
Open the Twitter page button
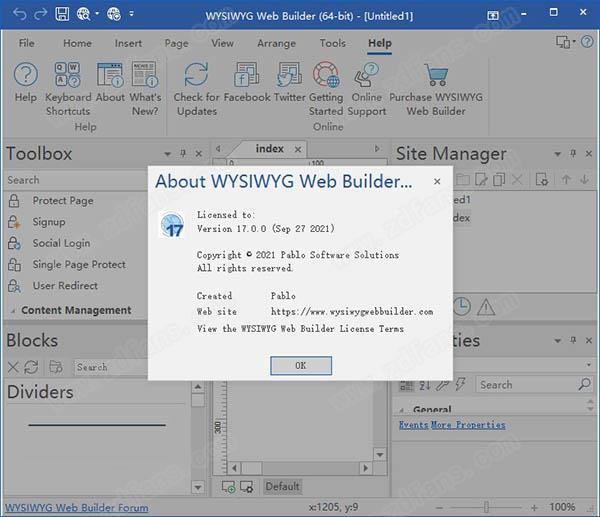pyautogui.click(x=290, y=82)
